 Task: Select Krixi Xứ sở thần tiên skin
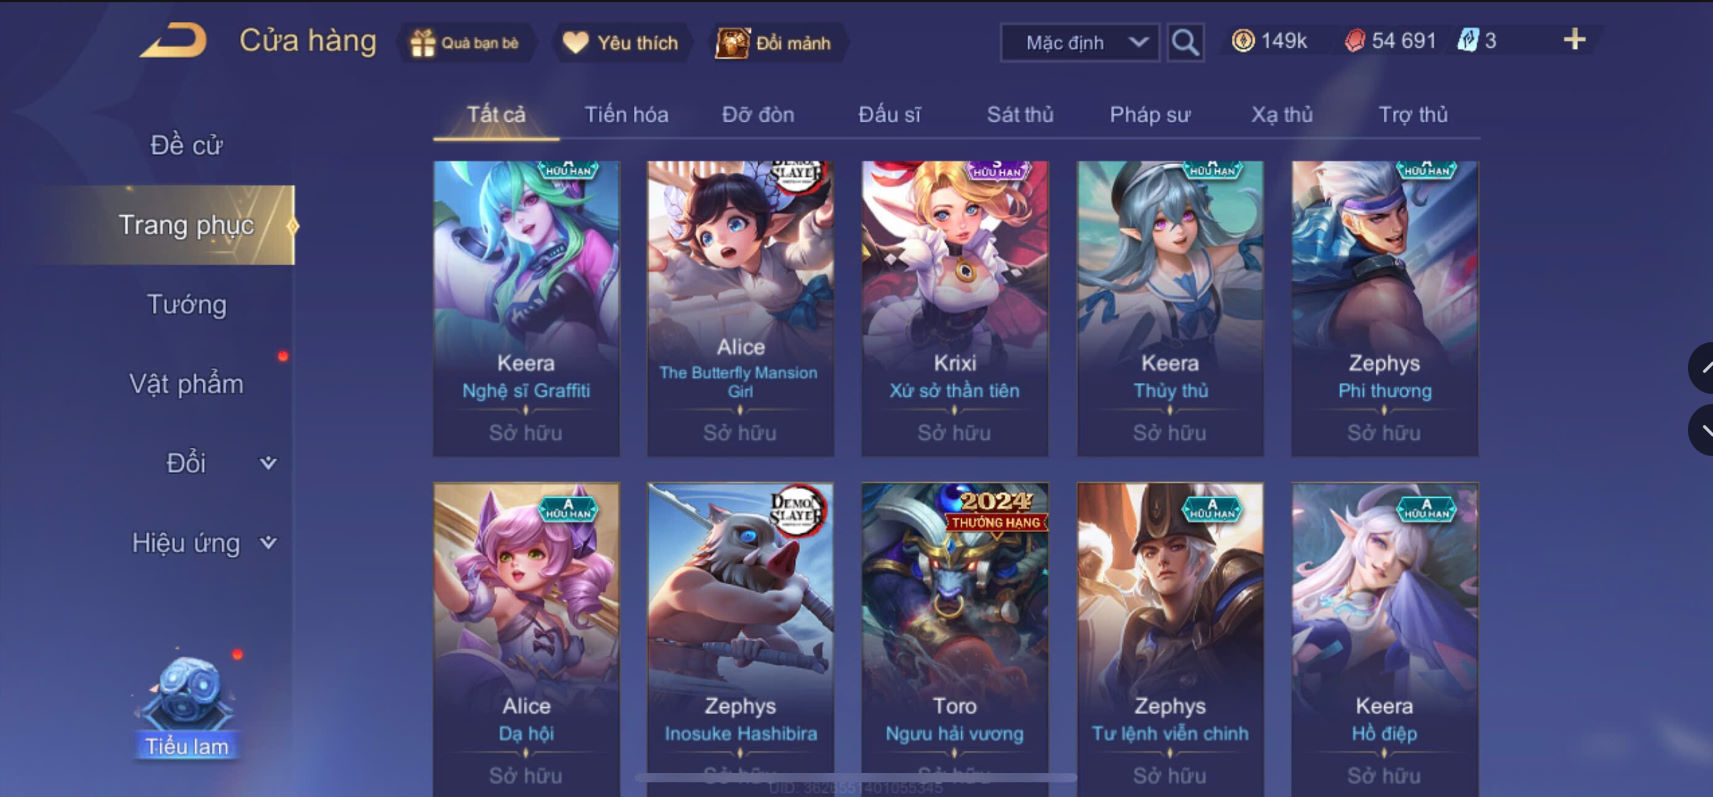coord(955,308)
